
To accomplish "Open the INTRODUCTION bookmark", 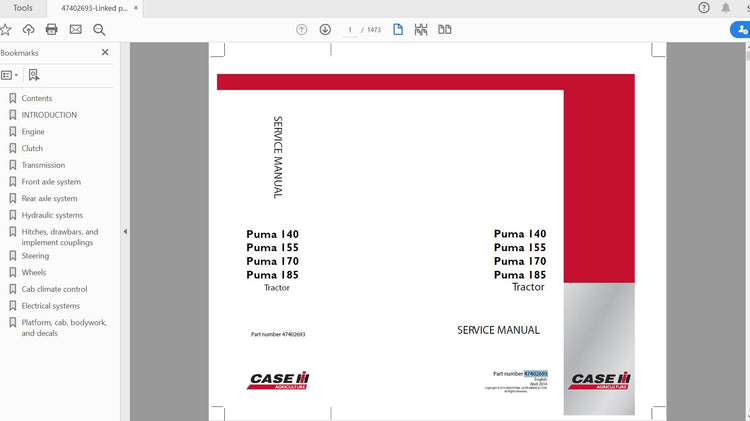I will click(x=49, y=115).
